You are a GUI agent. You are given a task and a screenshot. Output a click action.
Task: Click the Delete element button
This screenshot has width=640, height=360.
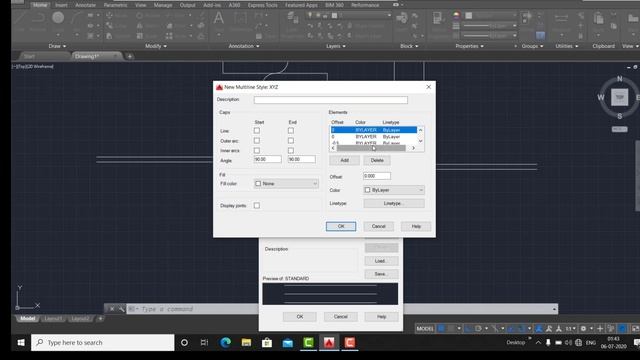[x=377, y=160]
